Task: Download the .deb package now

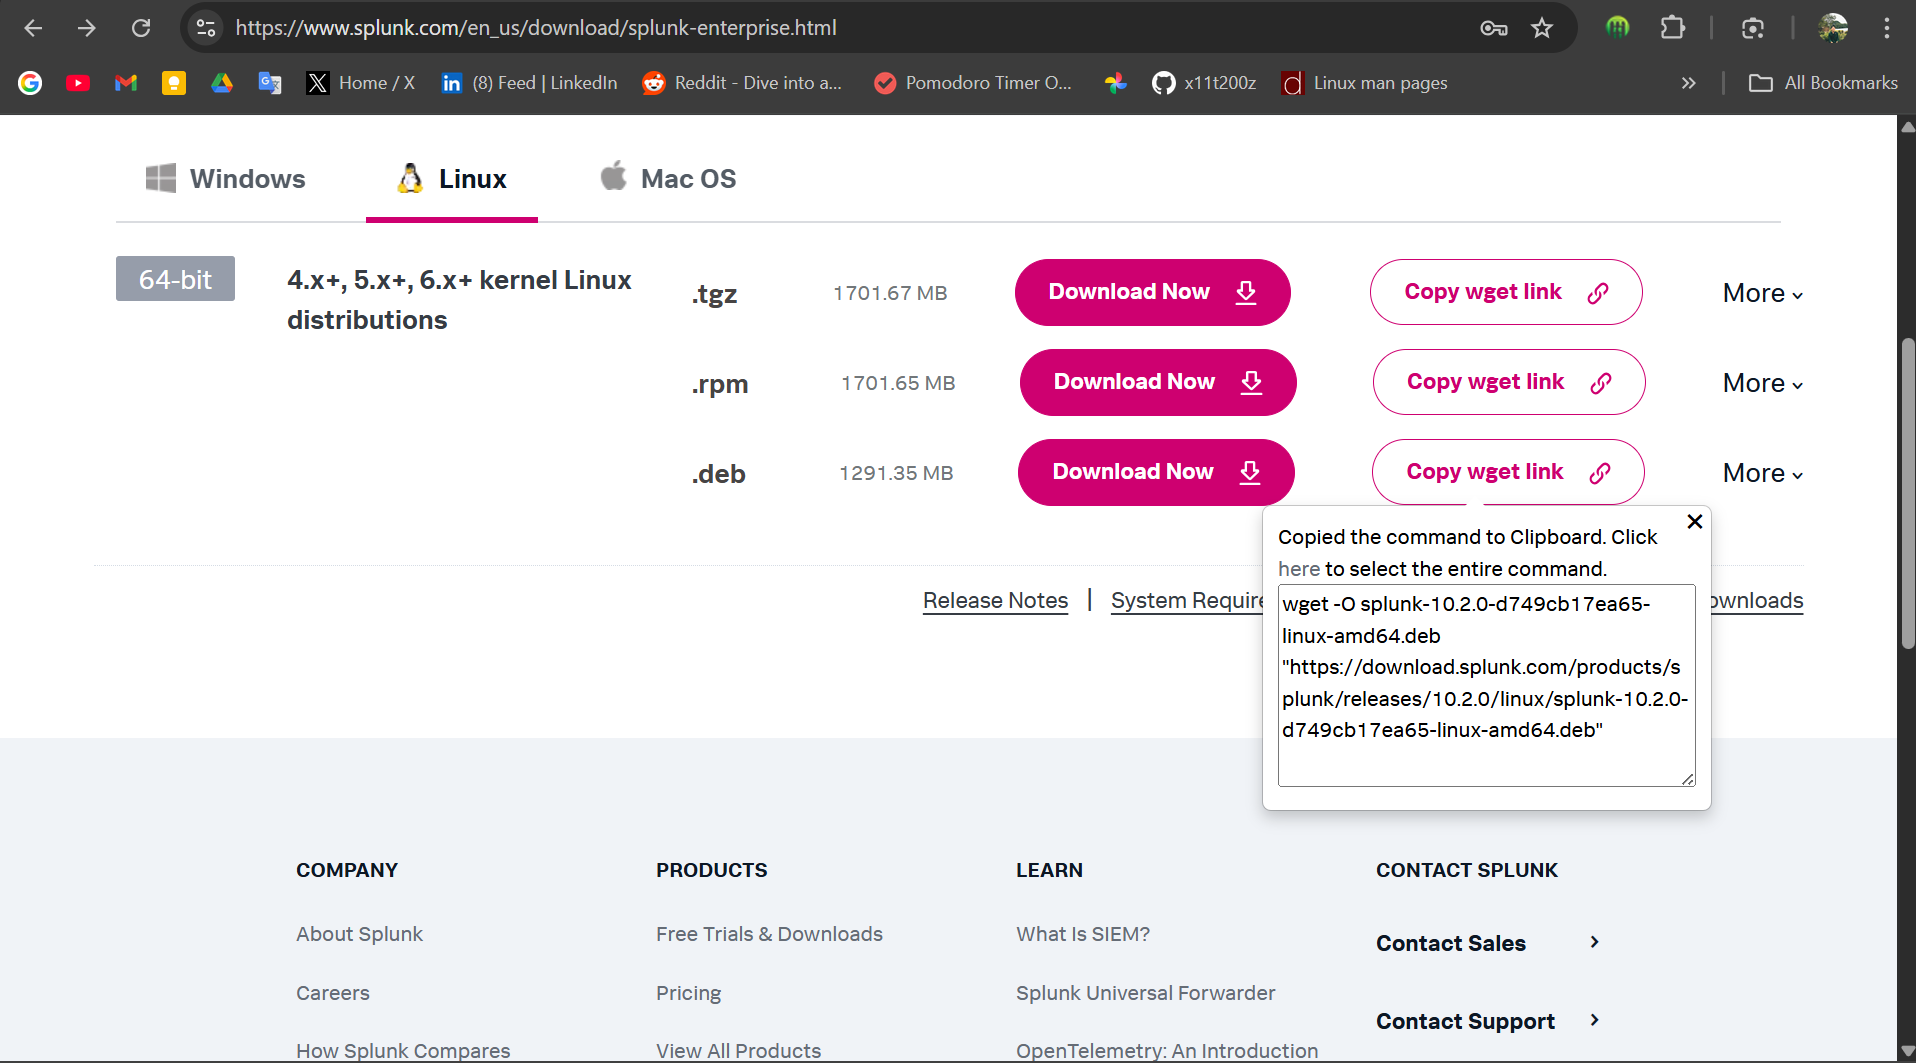Action: click(1155, 472)
